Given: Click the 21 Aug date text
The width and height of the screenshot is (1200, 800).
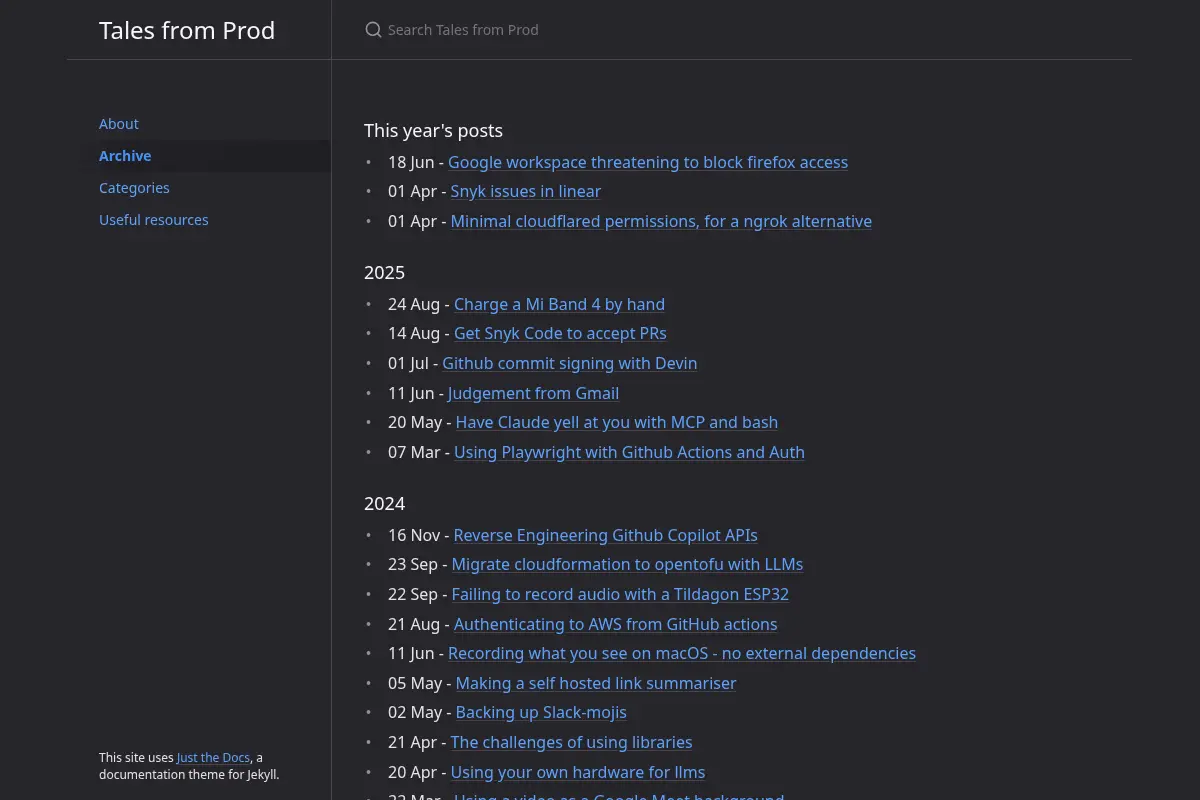Looking at the screenshot, I should tap(414, 624).
